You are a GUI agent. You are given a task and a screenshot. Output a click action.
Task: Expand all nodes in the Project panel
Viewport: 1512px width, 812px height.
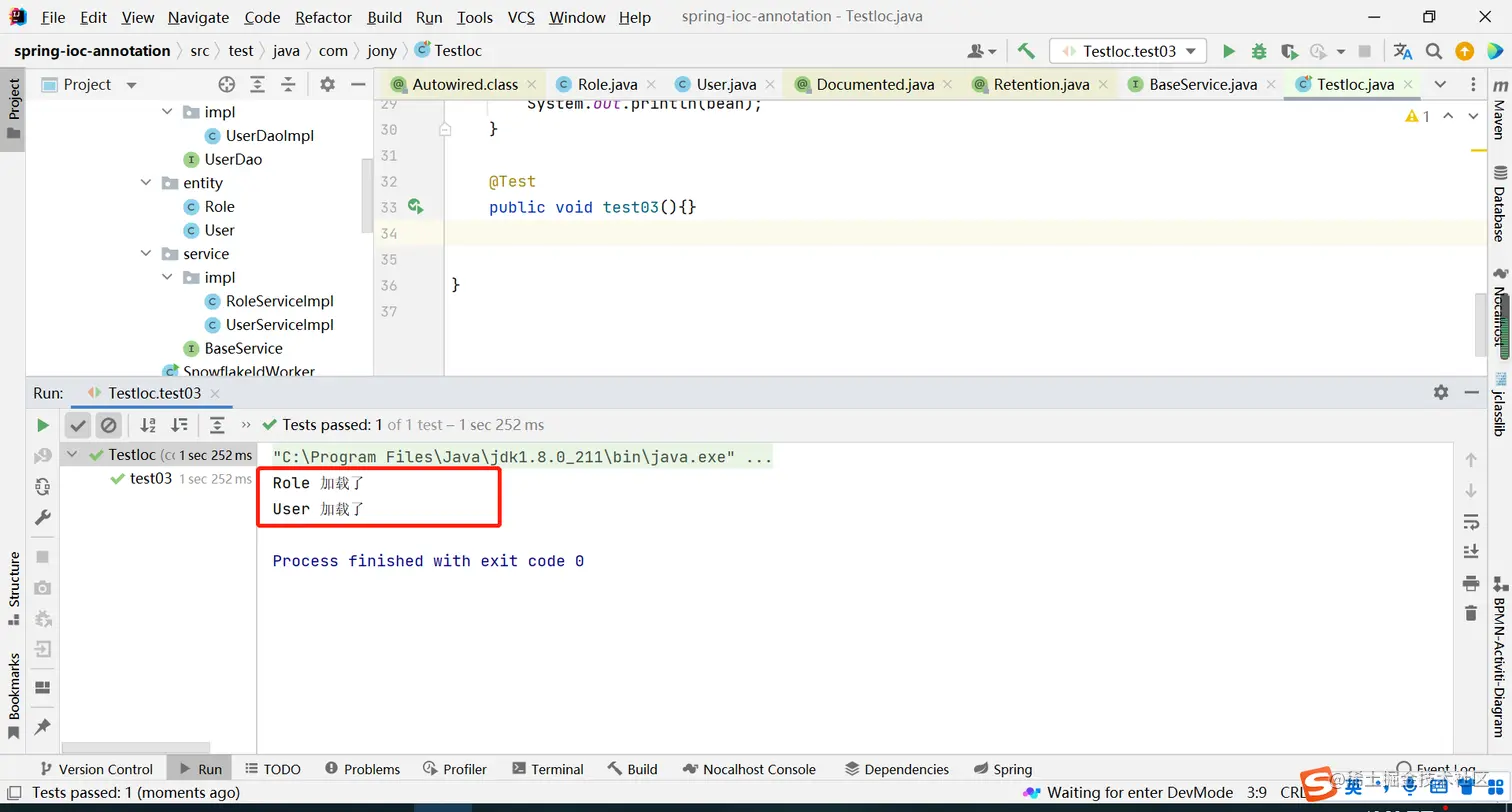258,85
